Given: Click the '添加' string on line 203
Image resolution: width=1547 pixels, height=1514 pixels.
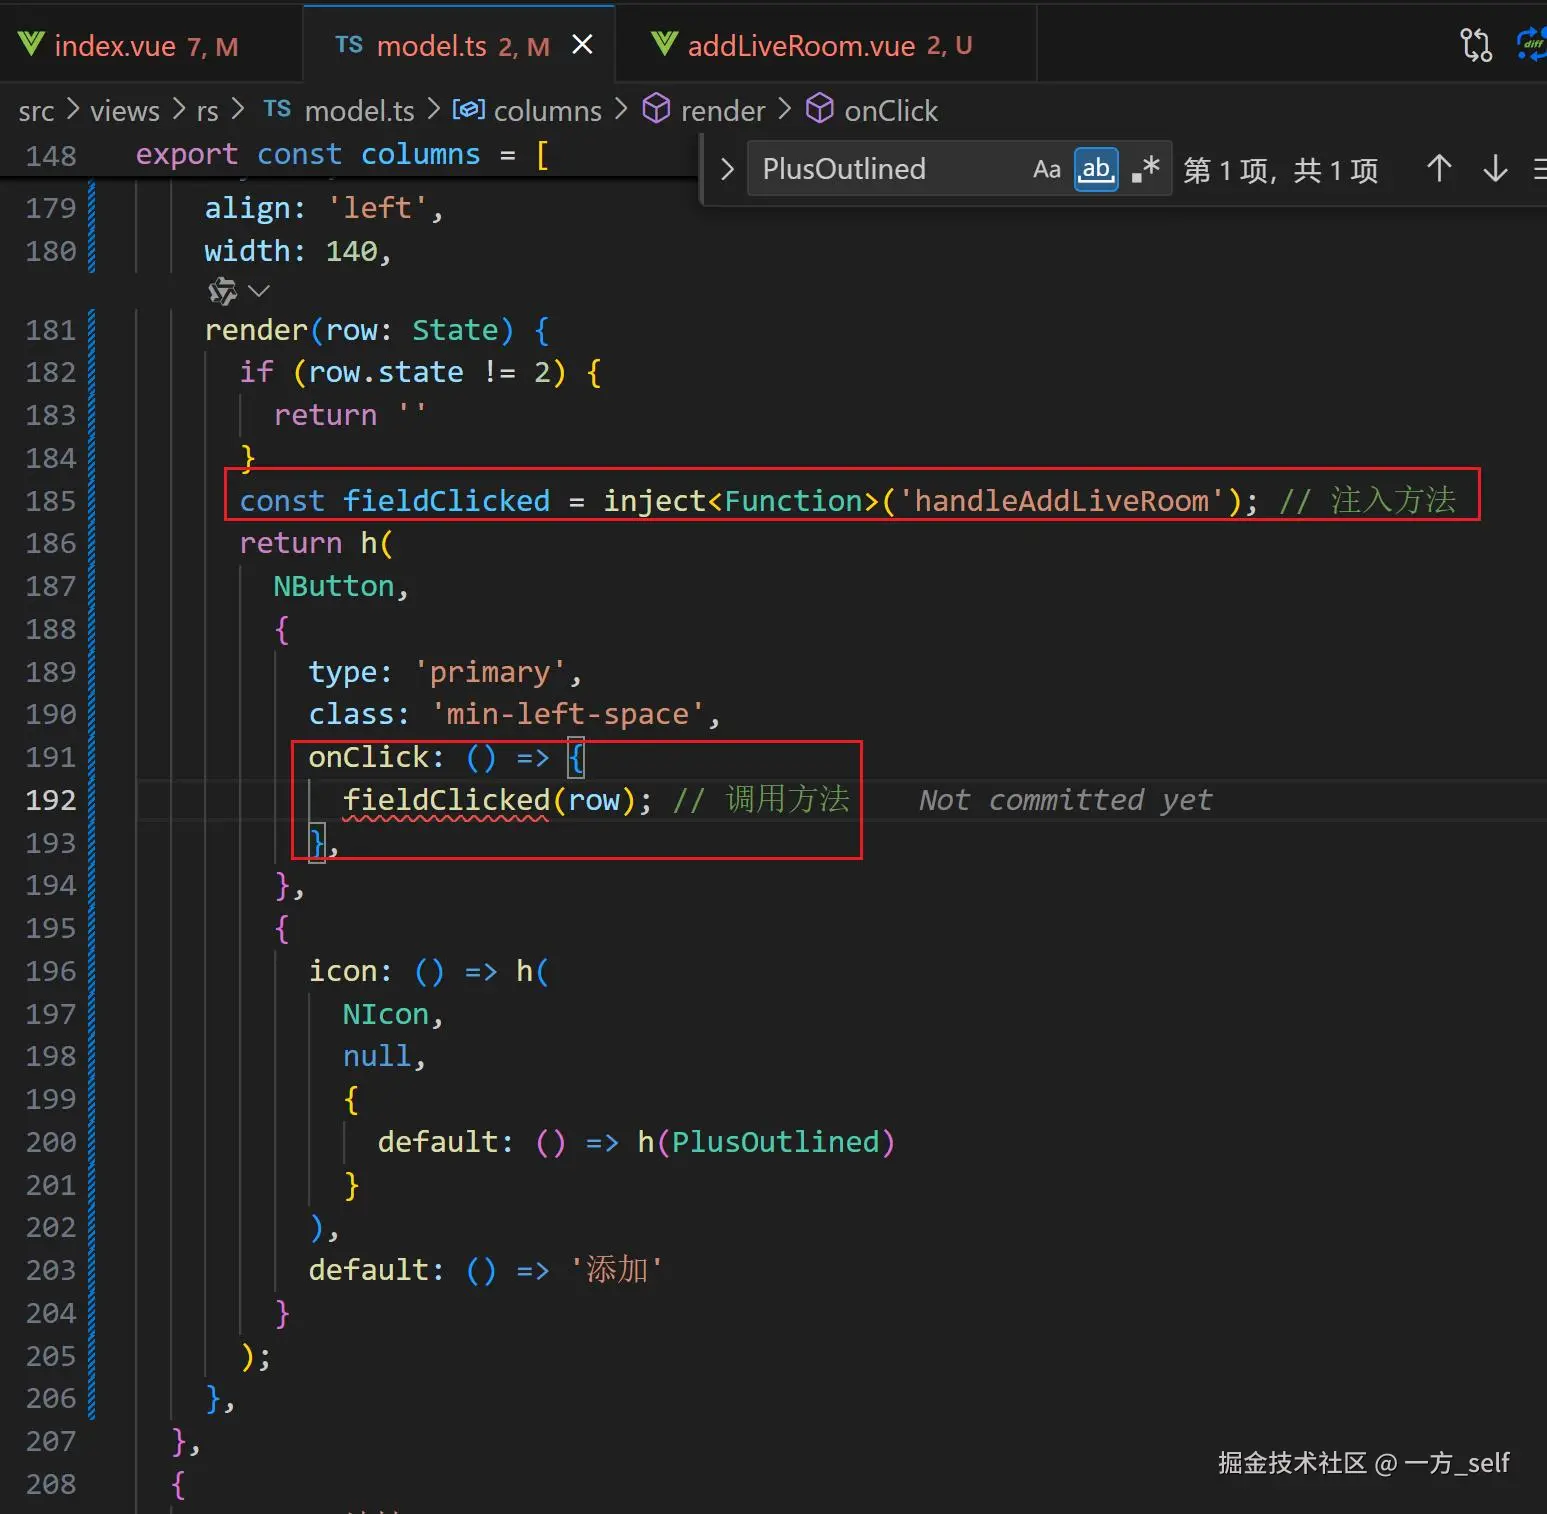Looking at the screenshot, I should tap(616, 1270).
